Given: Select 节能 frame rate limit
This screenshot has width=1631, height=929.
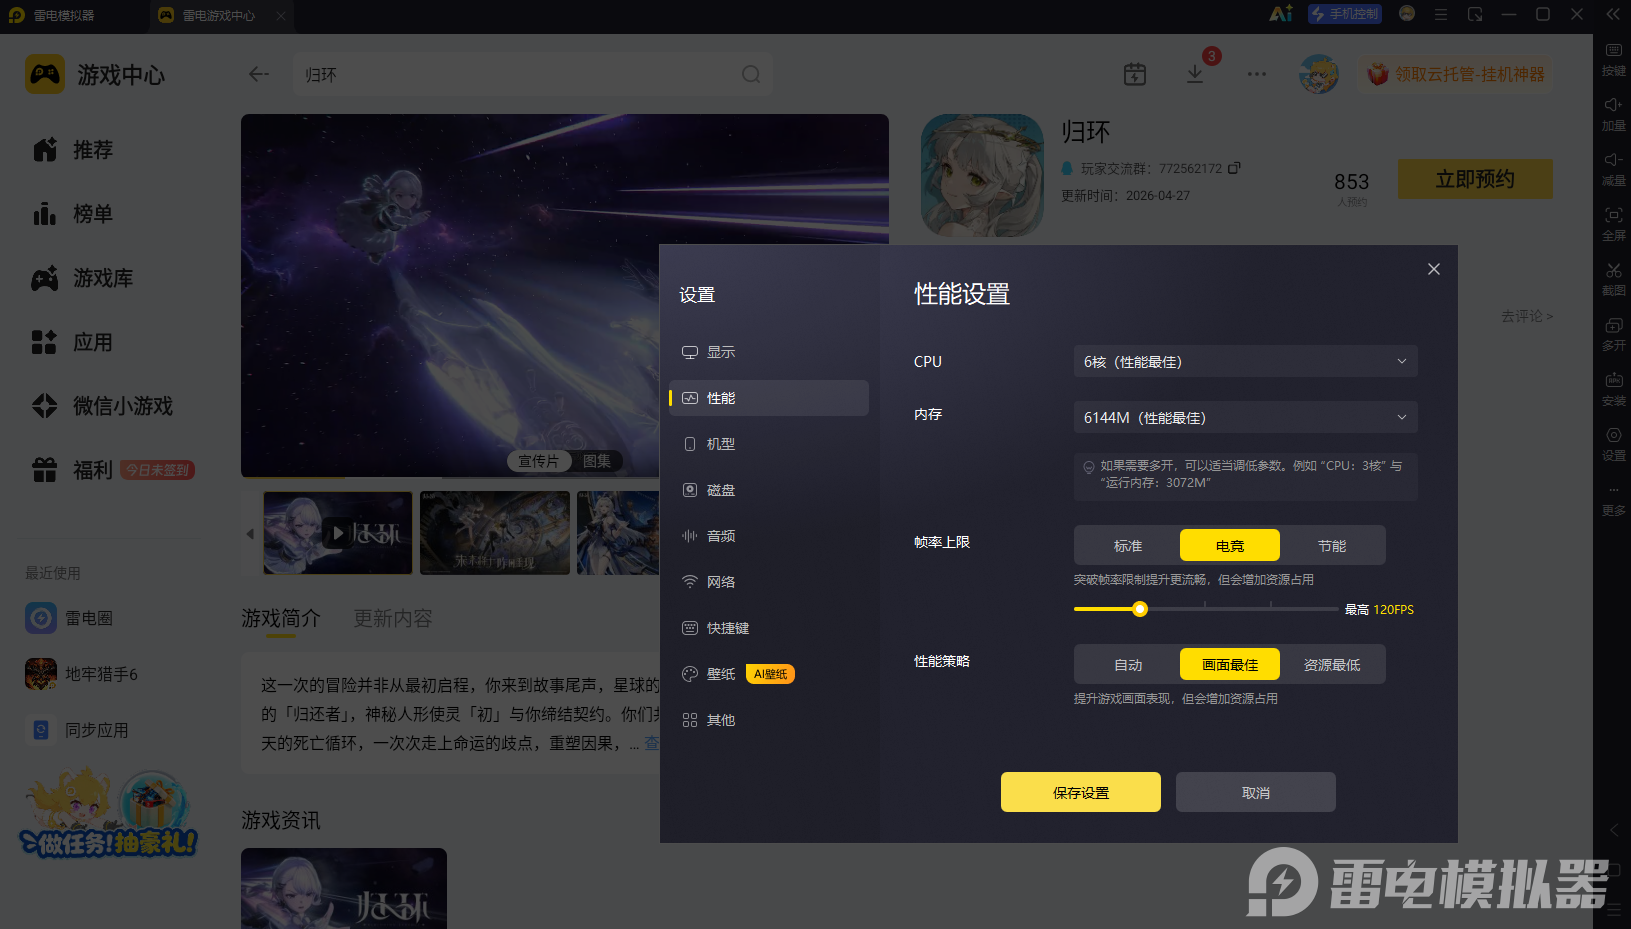Looking at the screenshot, I should tap(1332, 545).
